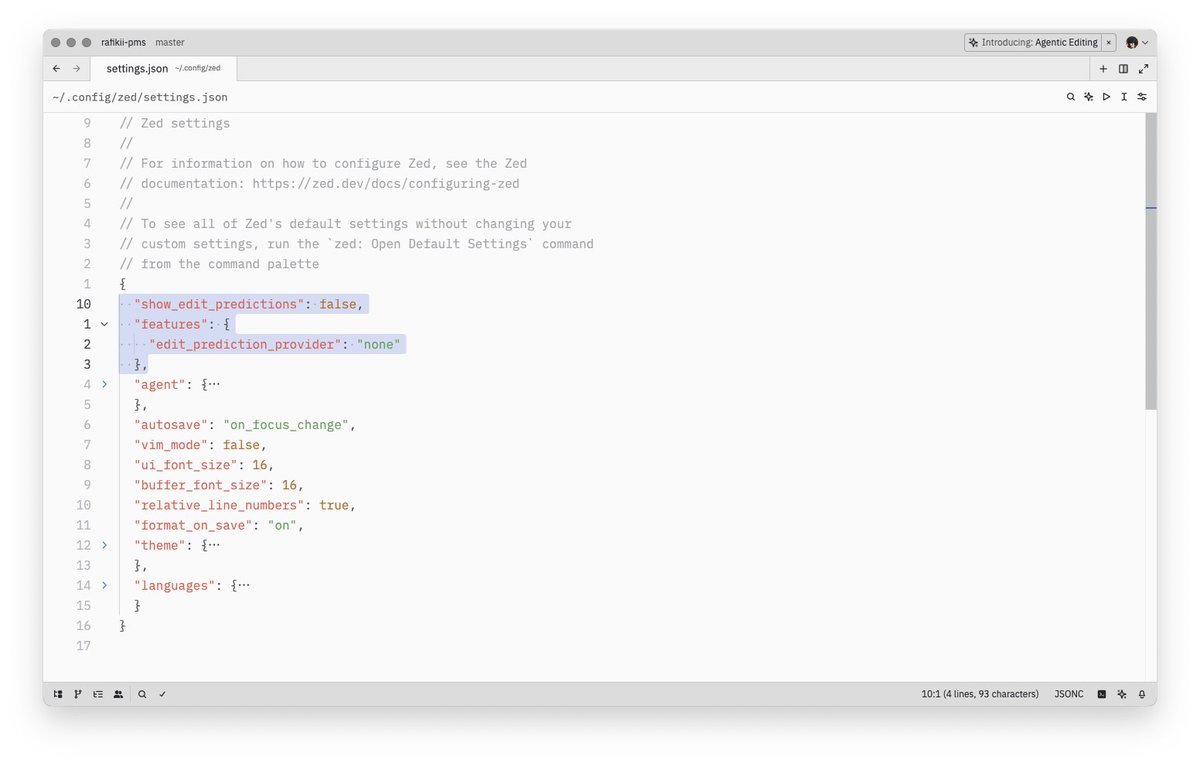
Task: Open editor controls sliders icon
Action: [1142, 97]
